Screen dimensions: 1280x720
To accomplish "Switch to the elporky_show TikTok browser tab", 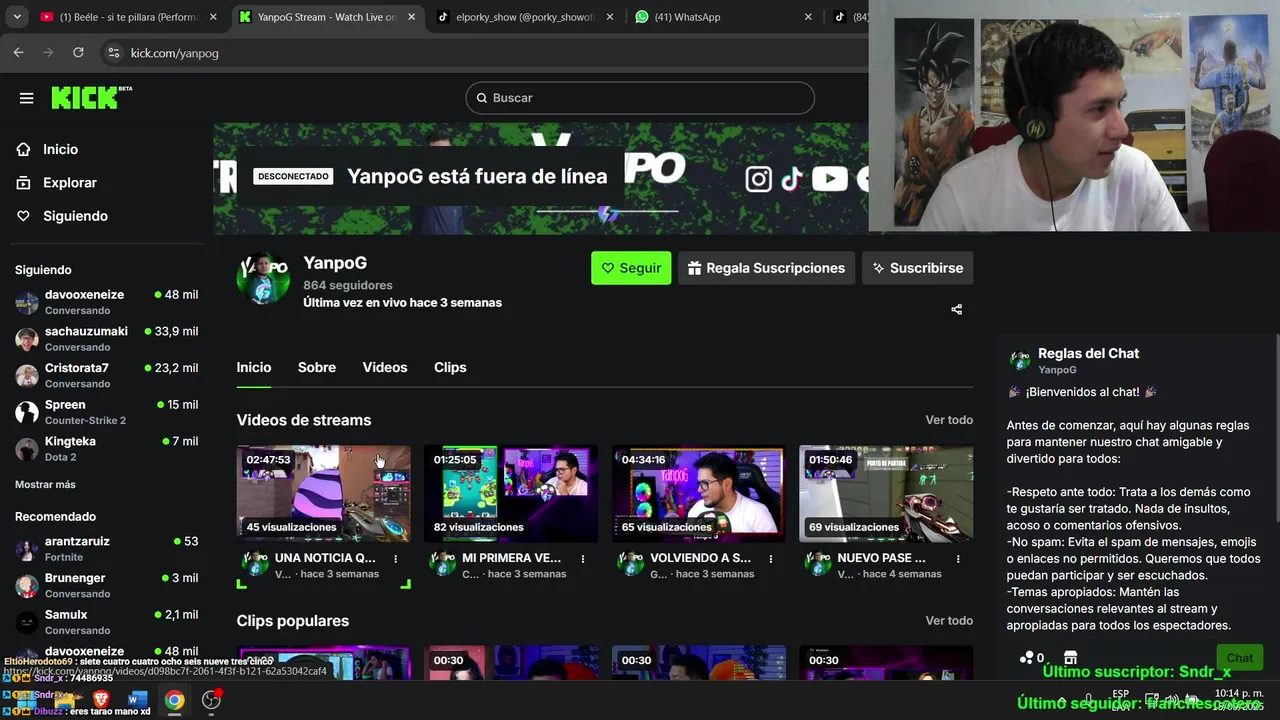I will click(x=524, y=17).
